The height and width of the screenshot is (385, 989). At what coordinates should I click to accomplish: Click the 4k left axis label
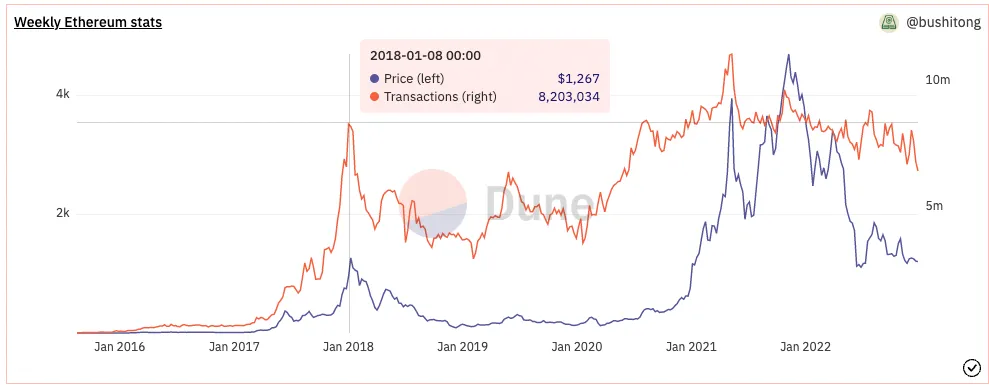click(62, 95)
